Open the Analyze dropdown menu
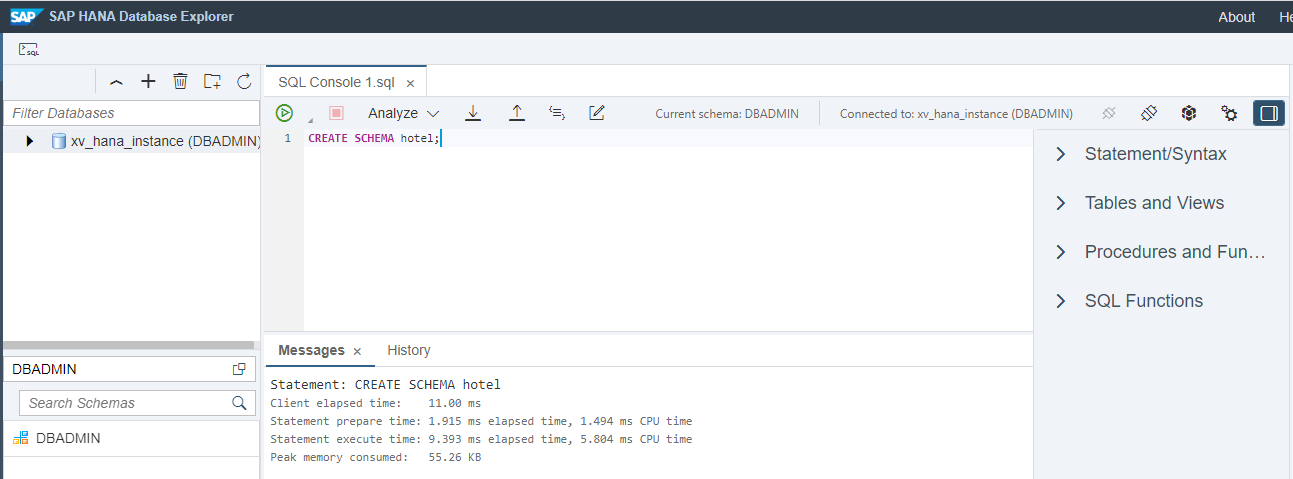 coord(403,113)
